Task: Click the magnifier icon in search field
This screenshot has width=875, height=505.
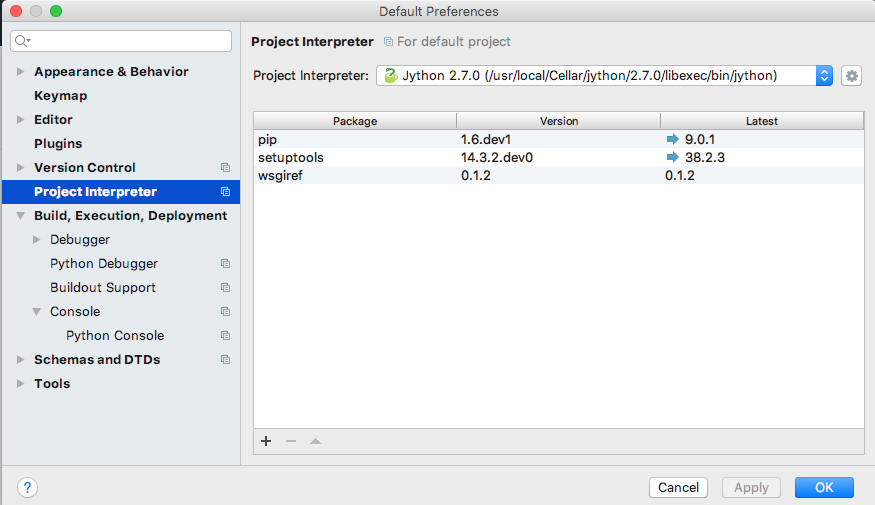Action: click(22, 41)
